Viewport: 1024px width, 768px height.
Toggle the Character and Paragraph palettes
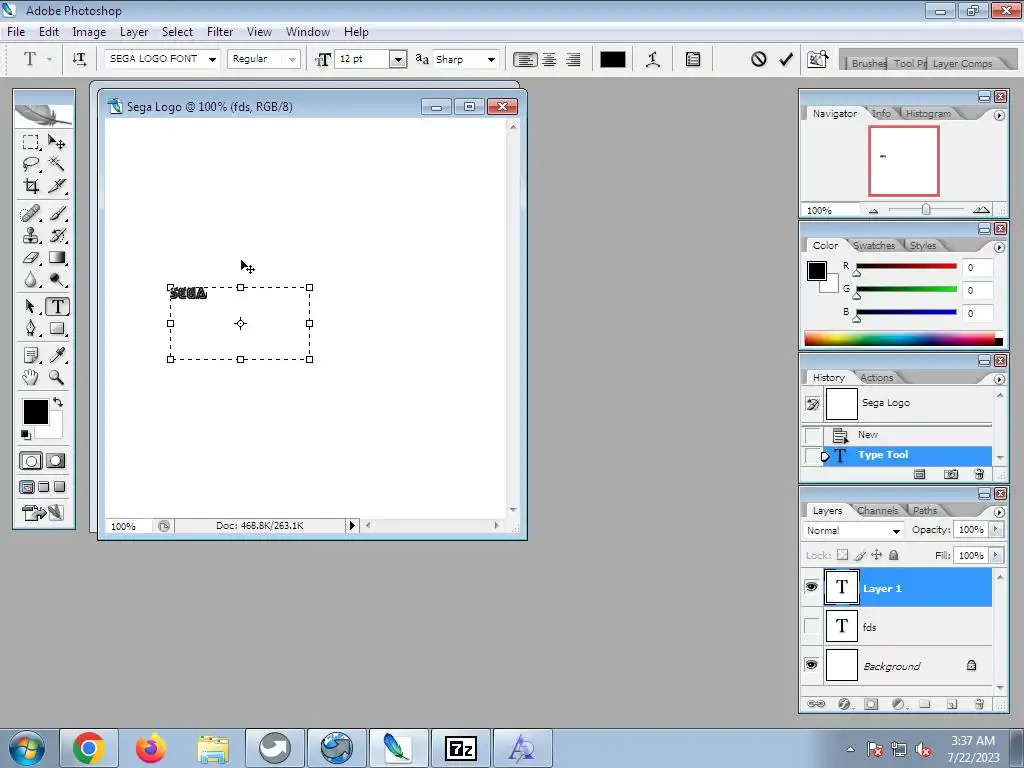click(693, 59)
